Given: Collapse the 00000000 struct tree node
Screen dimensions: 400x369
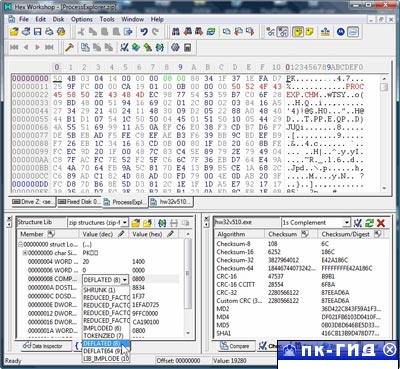Looking at the screenshot, I should (21, 244).
